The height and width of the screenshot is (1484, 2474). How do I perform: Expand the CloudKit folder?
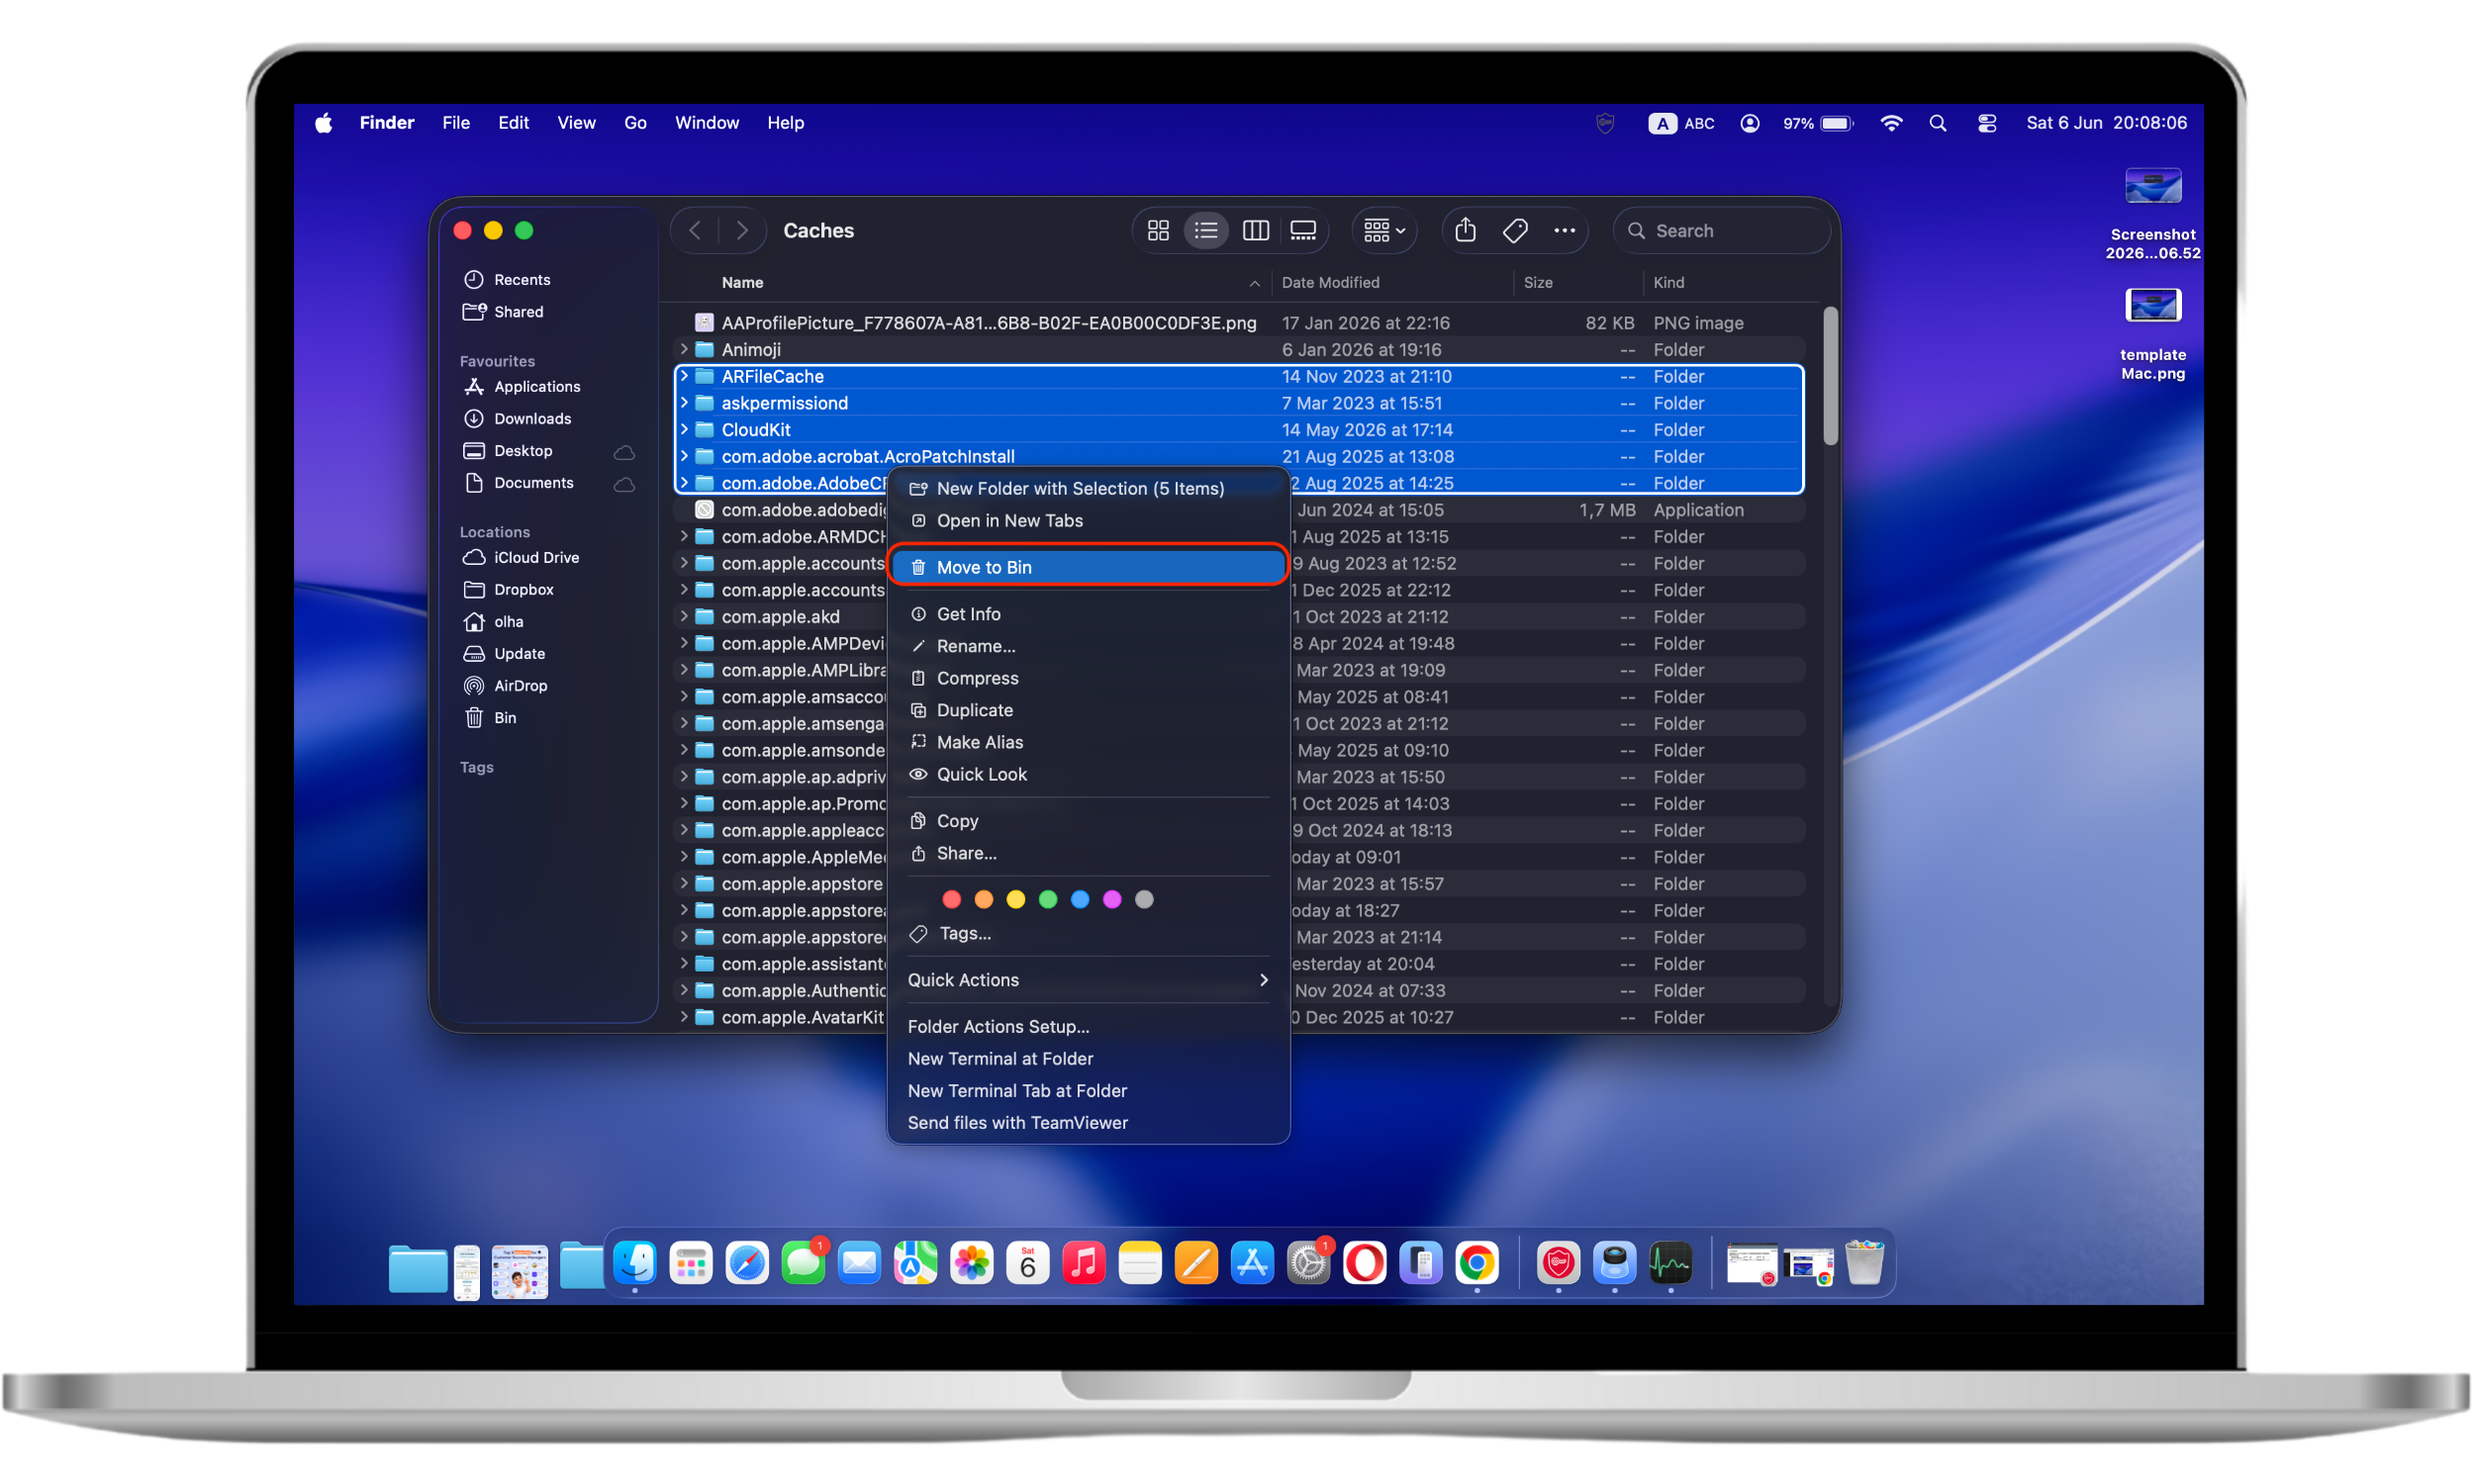click(x=684, y=430)
